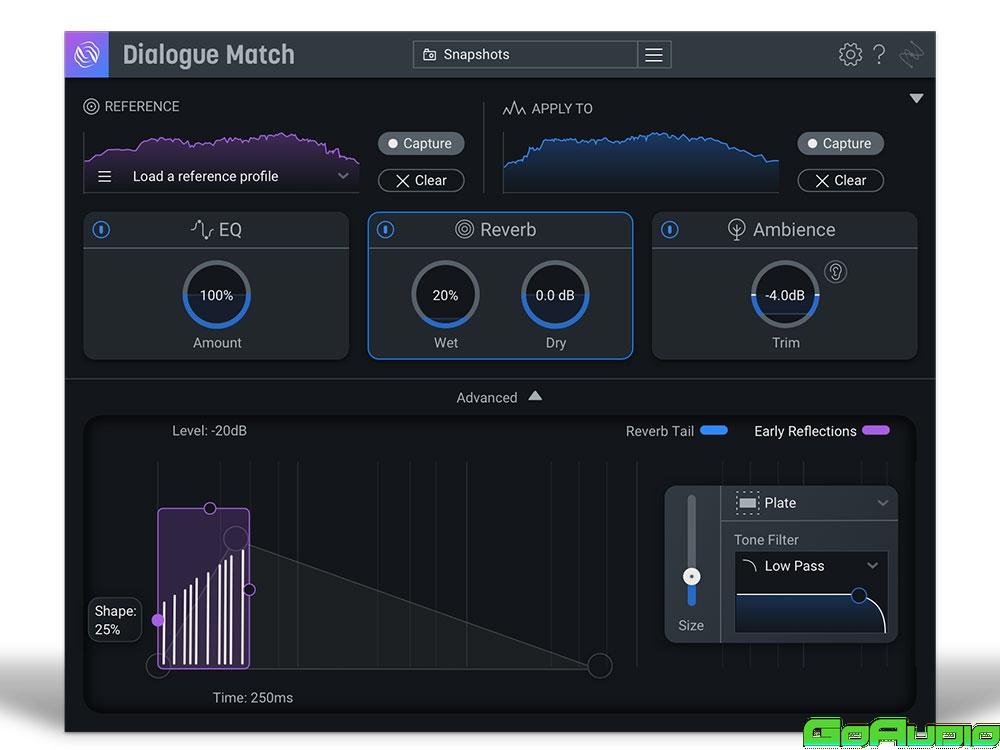
Task: Open help via question mark icon
Action: pyautogui.click(x=879, y=54)
